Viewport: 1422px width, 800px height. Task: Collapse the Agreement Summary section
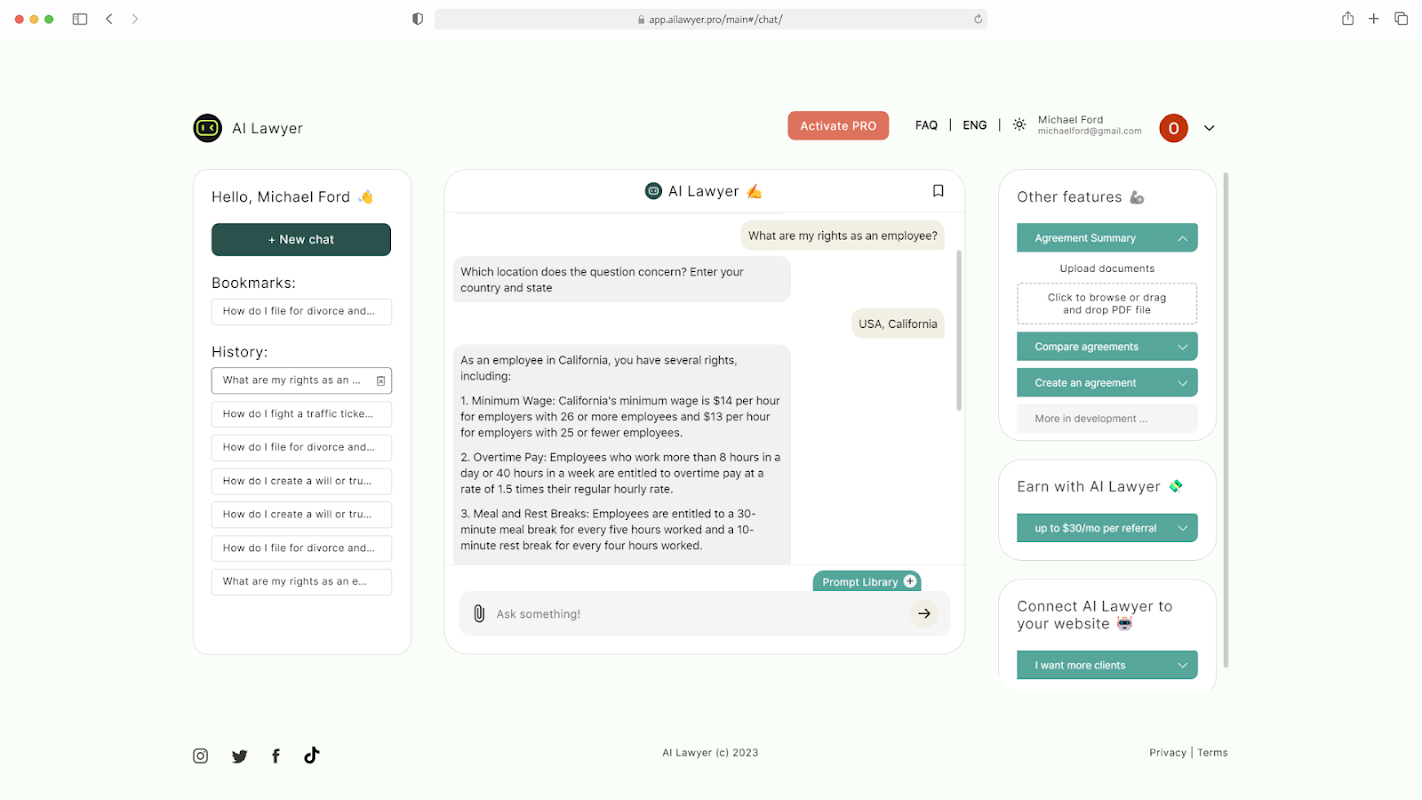click(1107, 238)
